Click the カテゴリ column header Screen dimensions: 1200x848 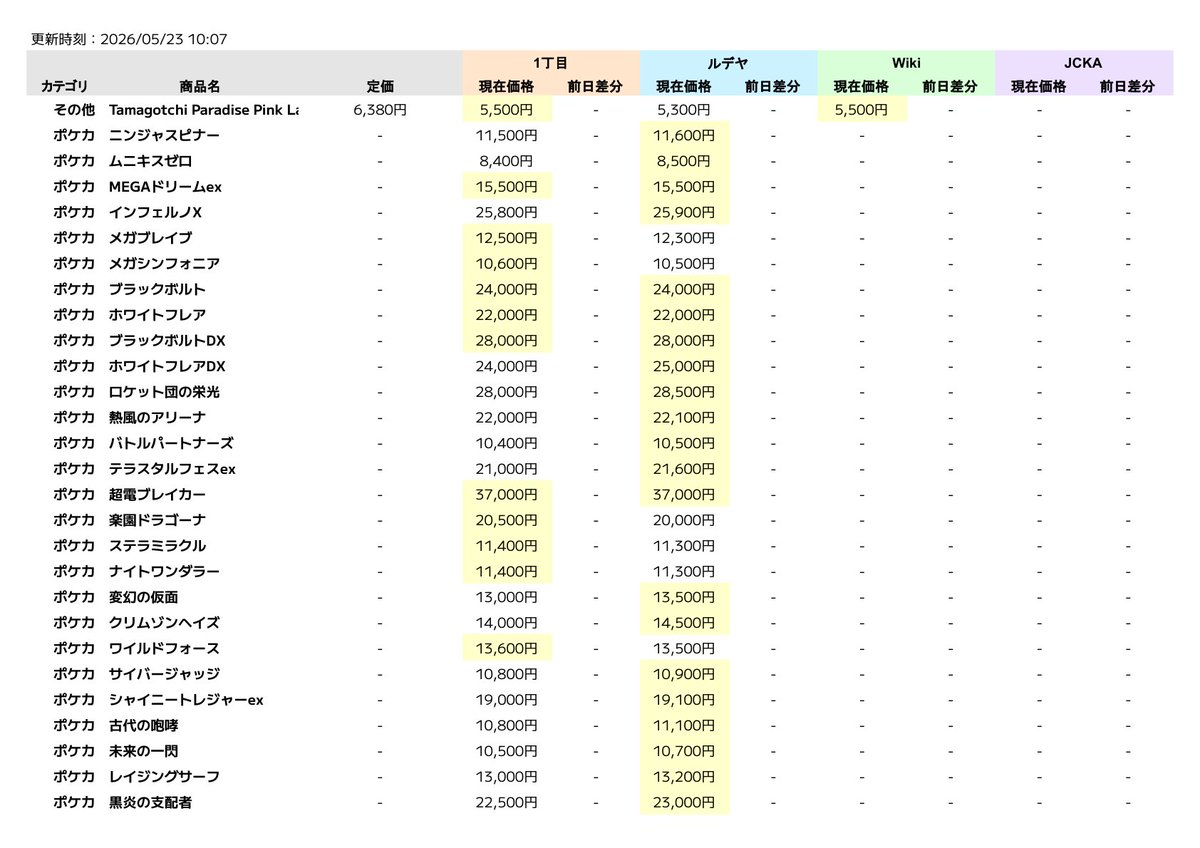[x=65, y=87]
